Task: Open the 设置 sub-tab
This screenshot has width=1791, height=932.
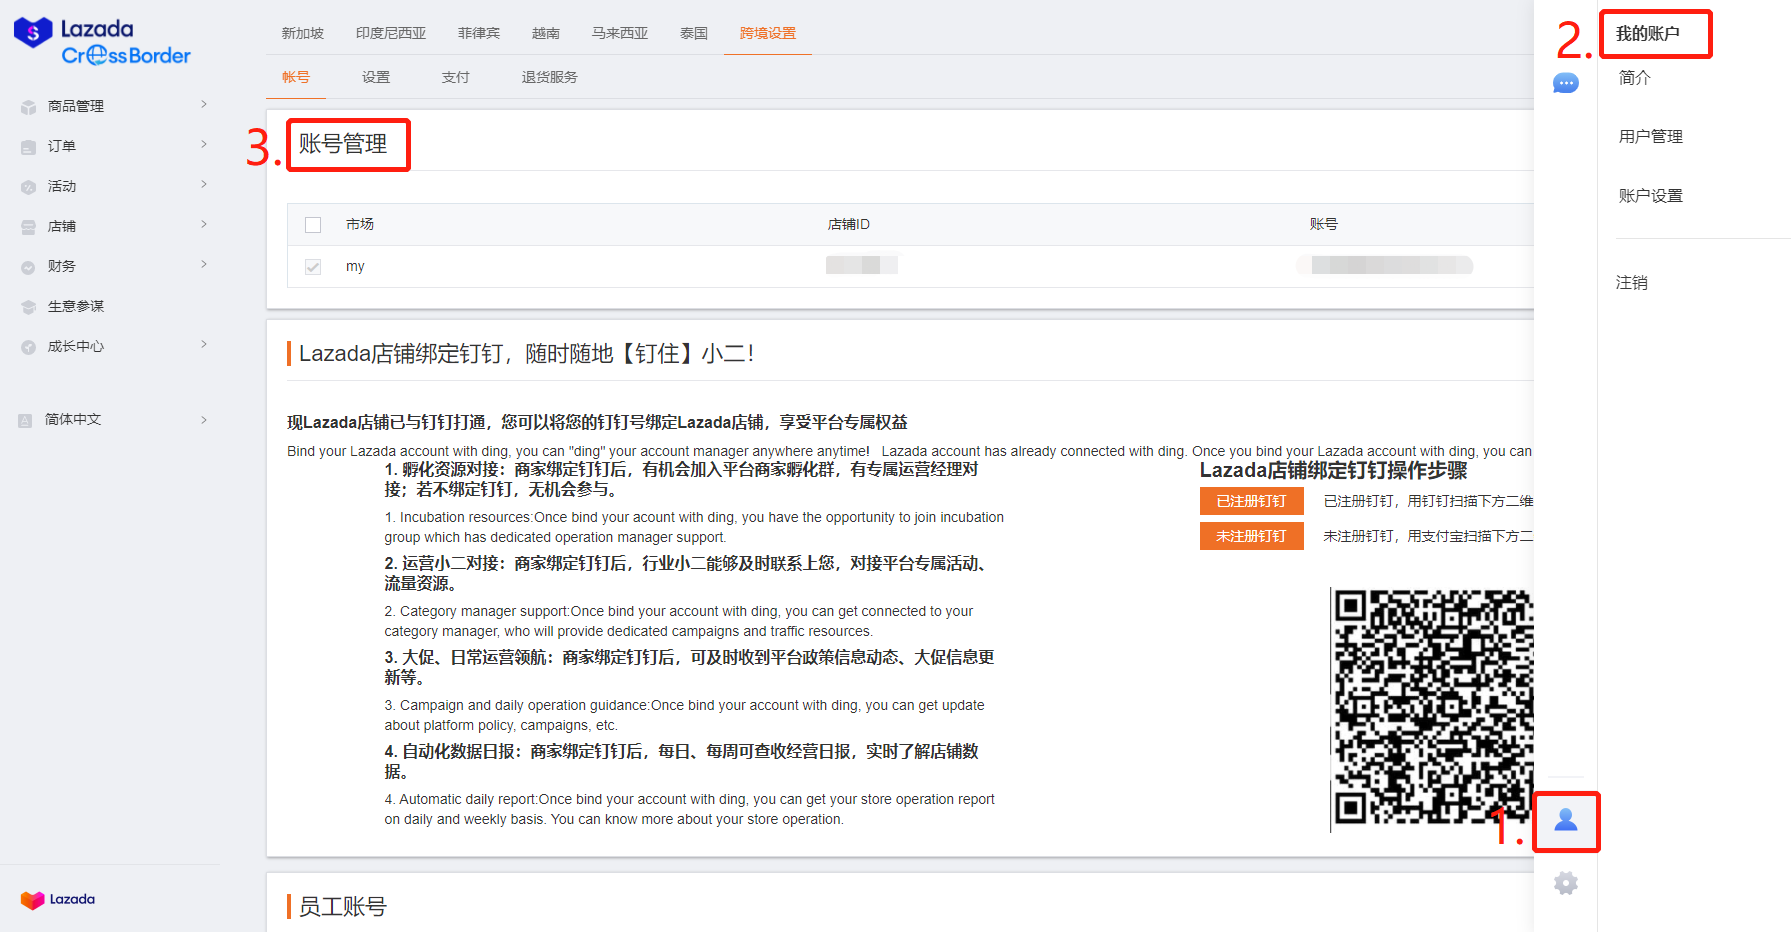Action: click(x=376, y=77)
